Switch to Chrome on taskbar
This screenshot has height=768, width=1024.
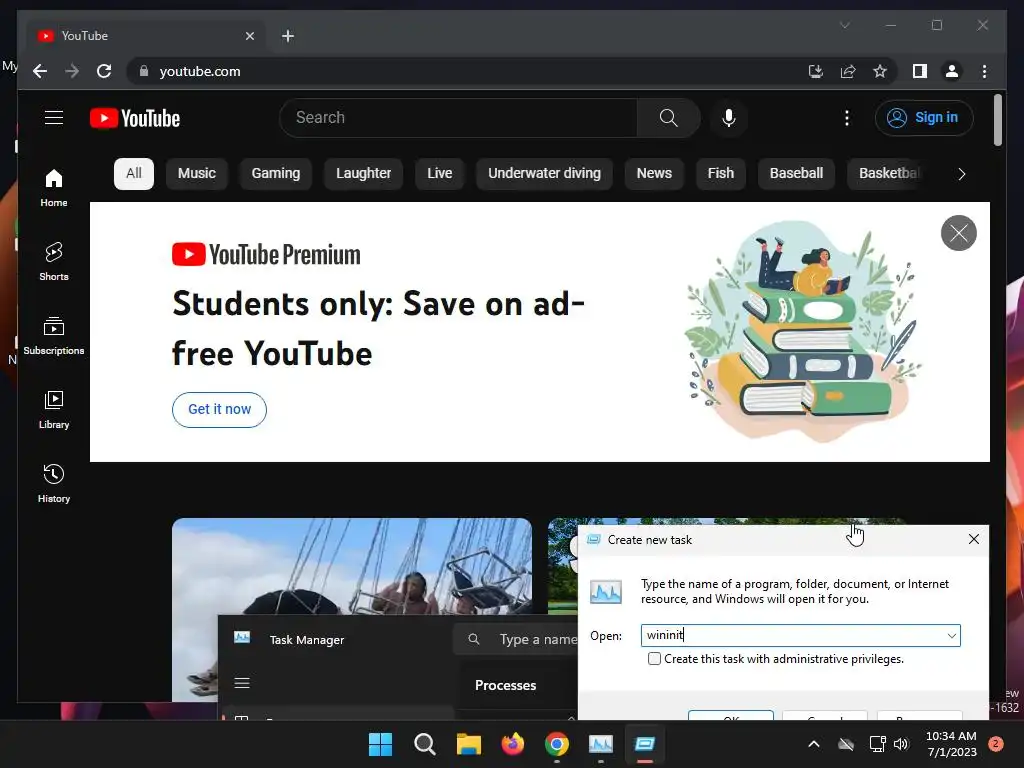(556, 744)
